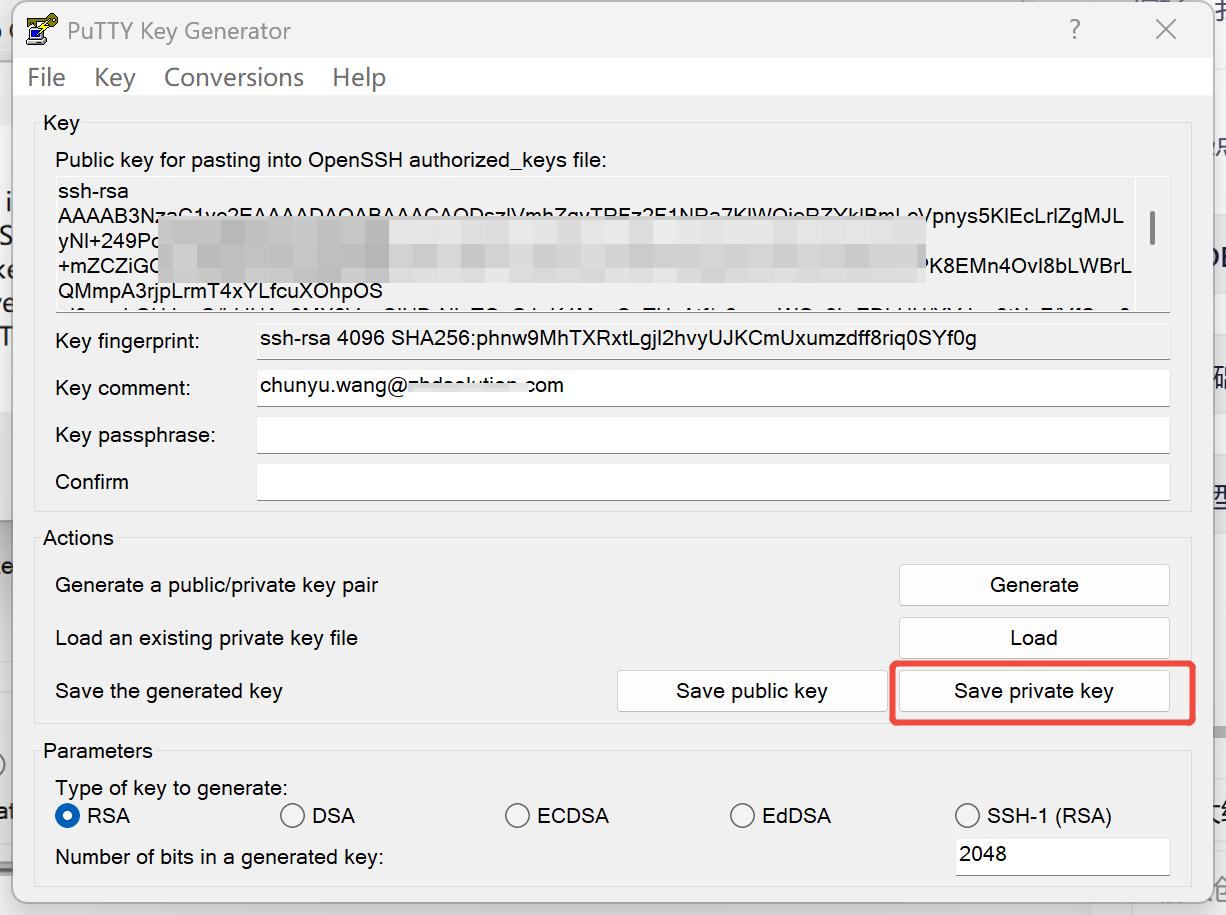Click the Key fingerprint field
The width and height of the screenshot is (1226, 915).
tap(713, 341)
